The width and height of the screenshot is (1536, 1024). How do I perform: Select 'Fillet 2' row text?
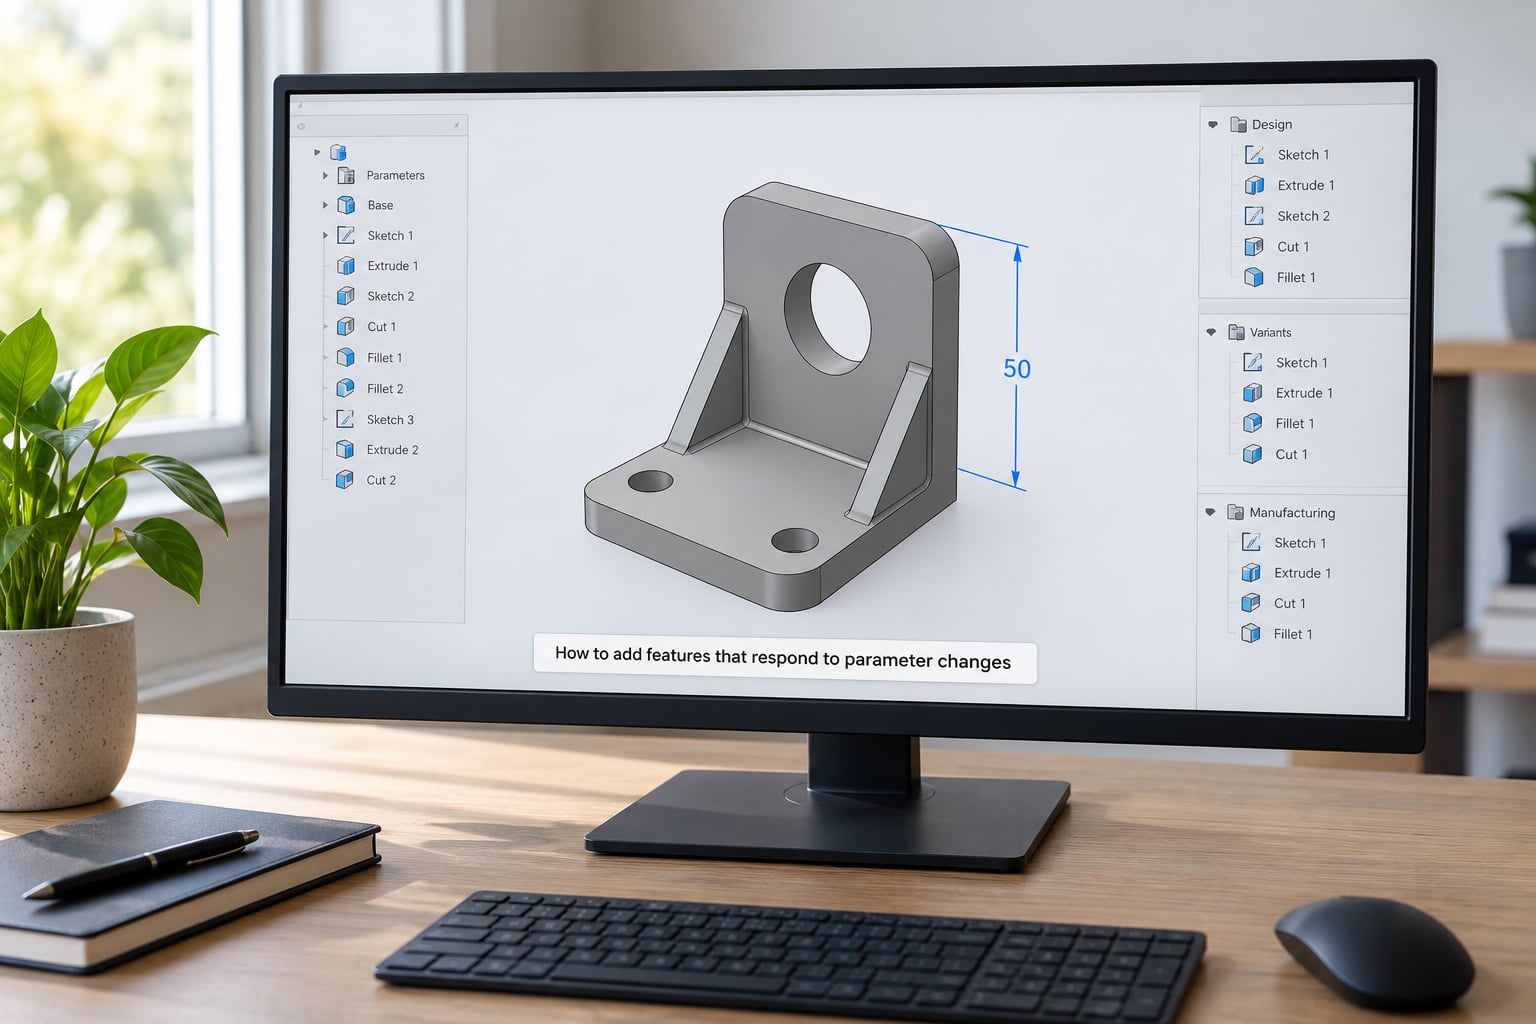(x=385, y=388)
